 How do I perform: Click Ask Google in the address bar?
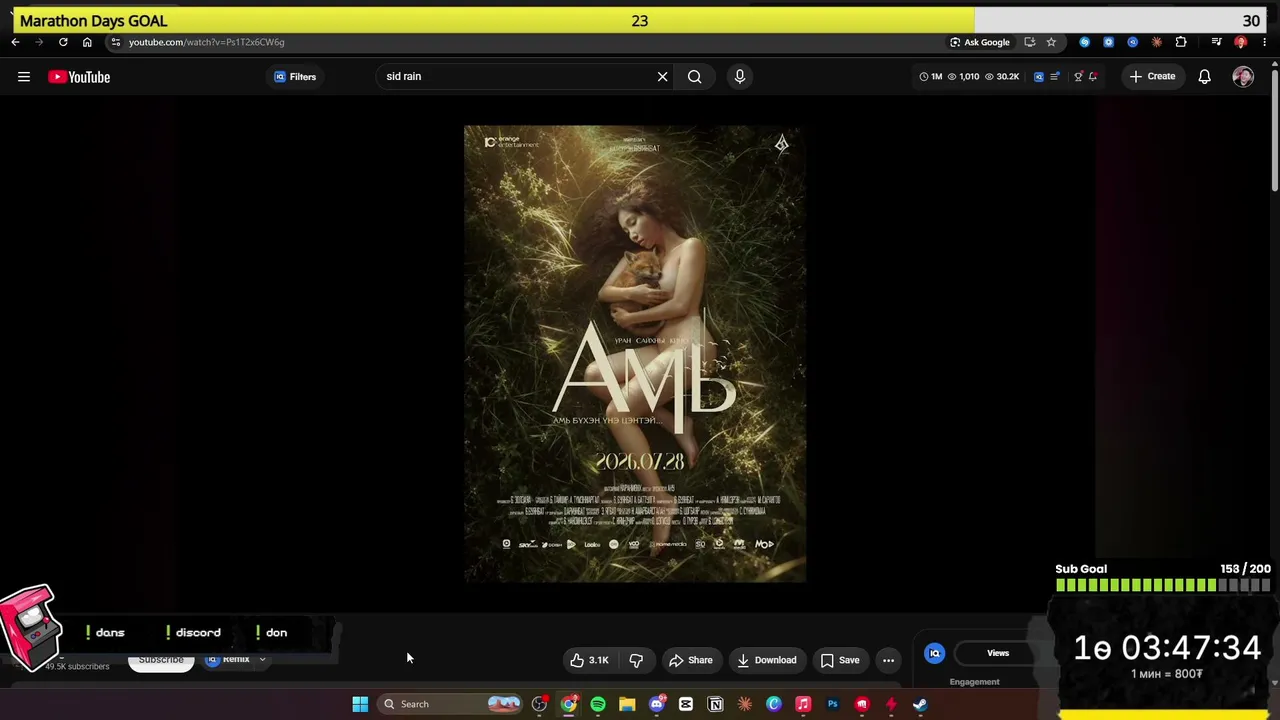(980, 42)
